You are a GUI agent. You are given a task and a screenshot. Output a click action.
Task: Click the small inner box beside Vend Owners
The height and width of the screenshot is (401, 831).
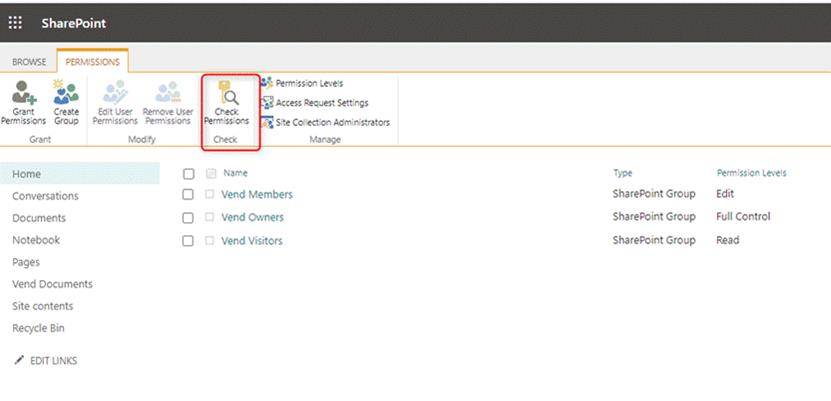pyautogui.click(x=210, y=217)
